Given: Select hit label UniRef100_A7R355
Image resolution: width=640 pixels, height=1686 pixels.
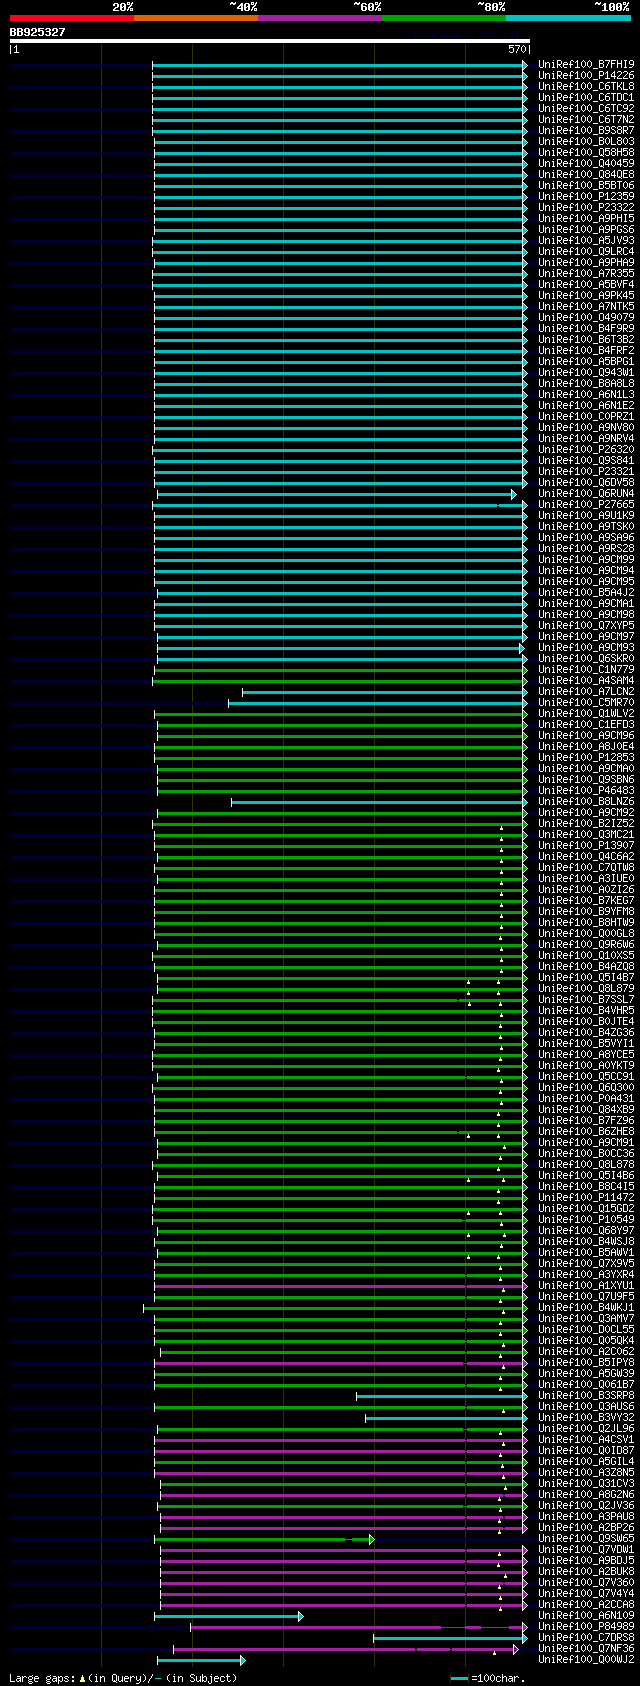Looking at the screenshot, I should pyautogui.click(x=586, y=273).
